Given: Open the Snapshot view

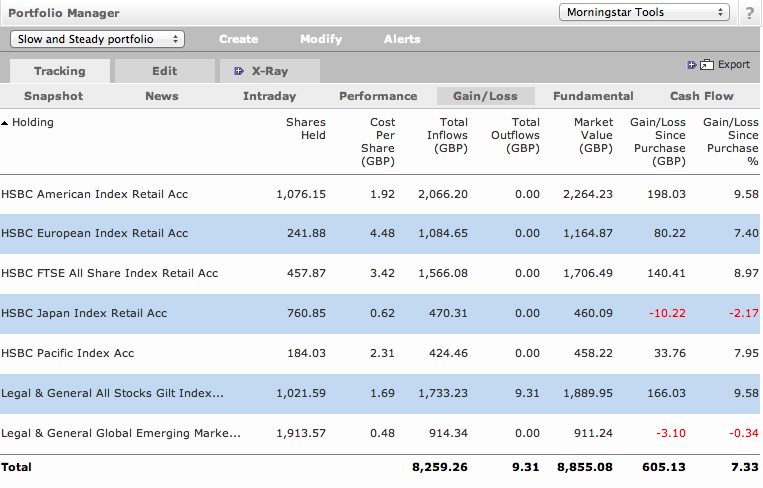Looking at the screenshot, I should tap(54, 96).
